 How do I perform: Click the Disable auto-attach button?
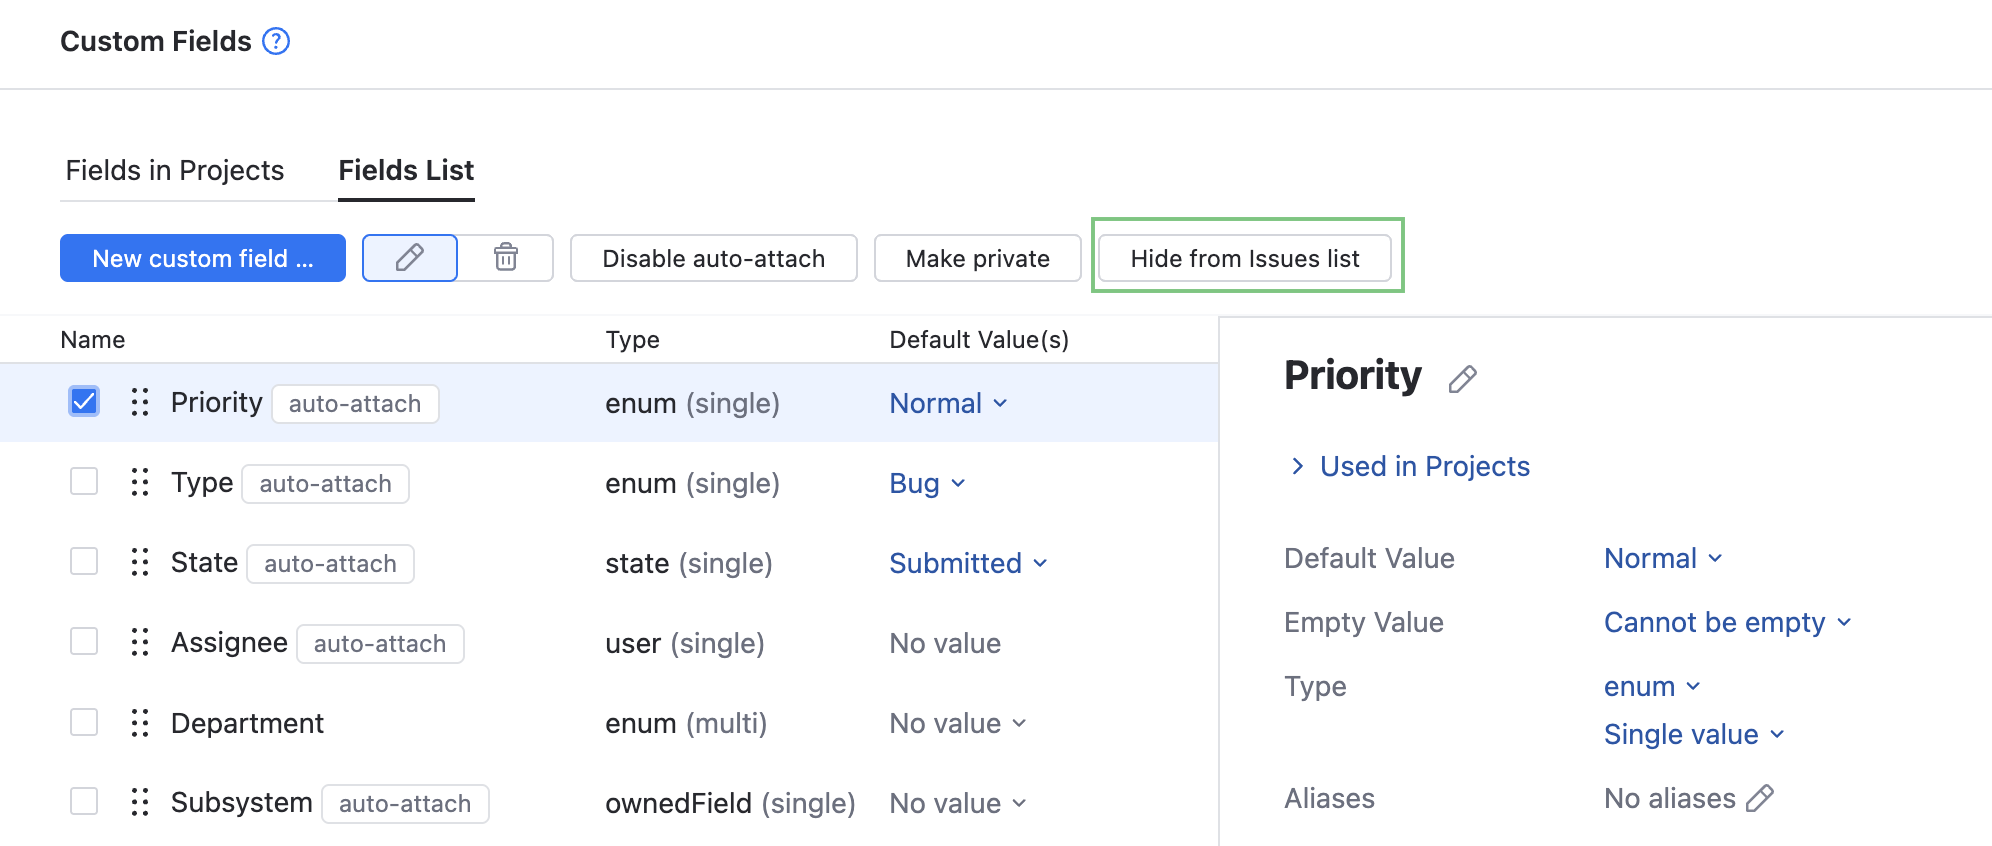click(x=713, y=258)
